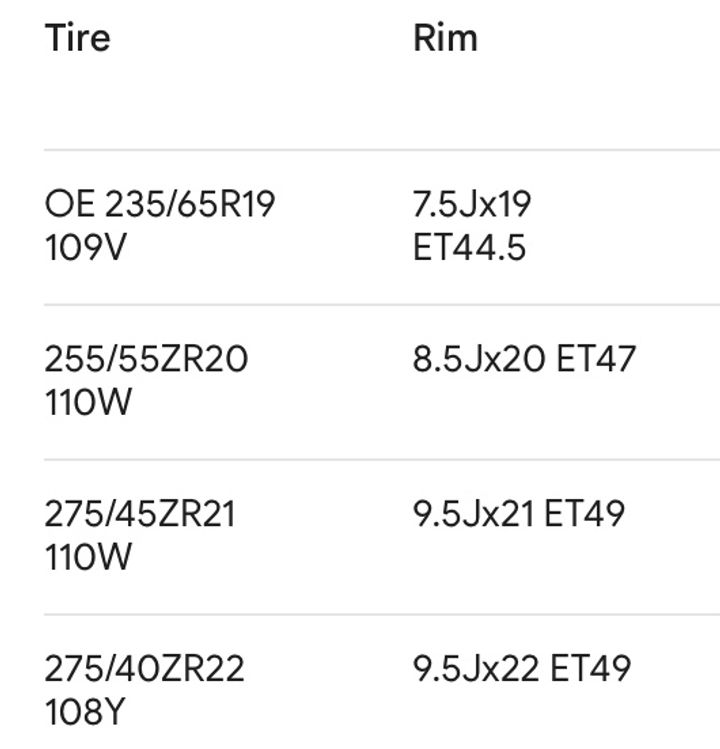Click the 108Y load rating
The width and height of the screenshot is (720, 749).
click(x=85, y=712)
